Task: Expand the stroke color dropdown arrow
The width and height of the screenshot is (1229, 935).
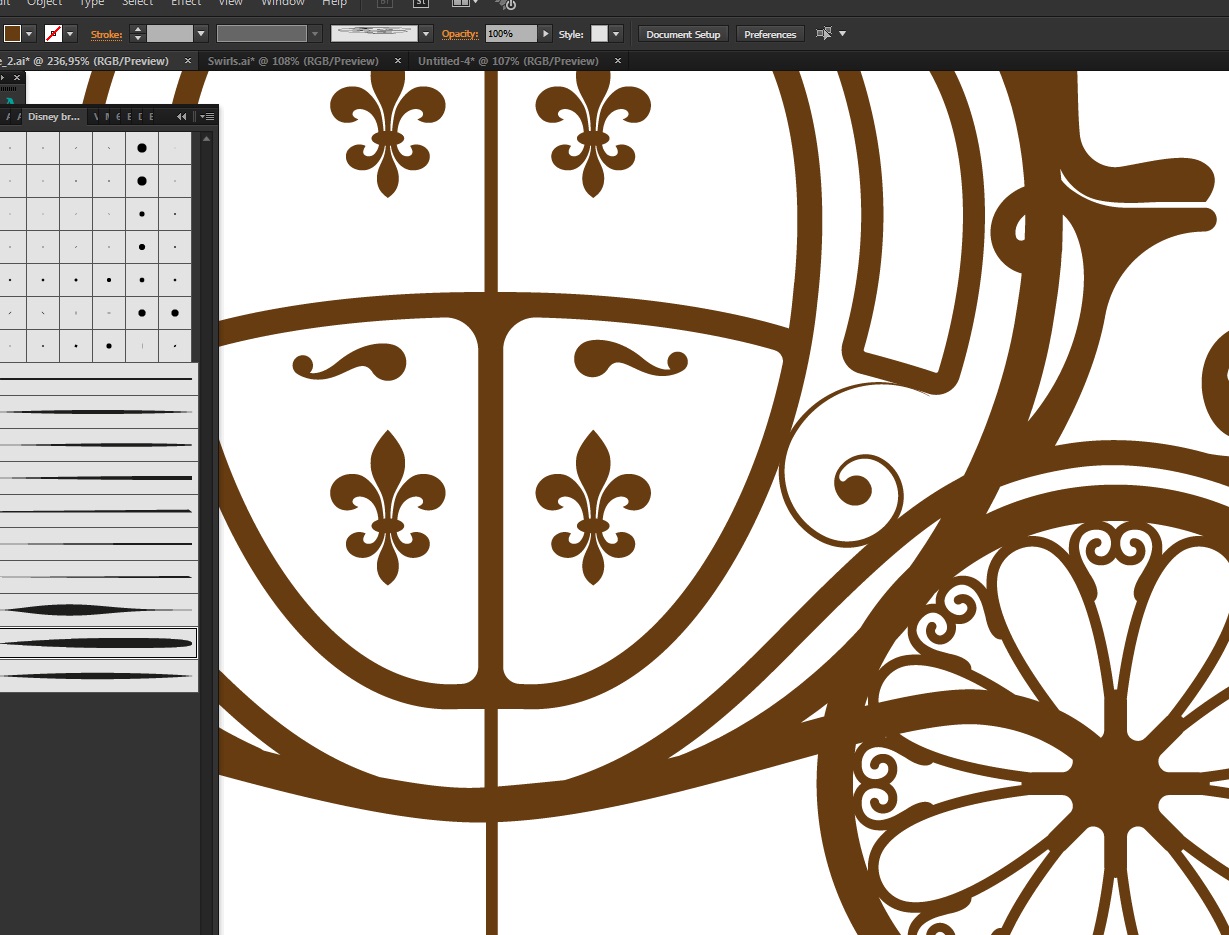Action: click(71, 34)
